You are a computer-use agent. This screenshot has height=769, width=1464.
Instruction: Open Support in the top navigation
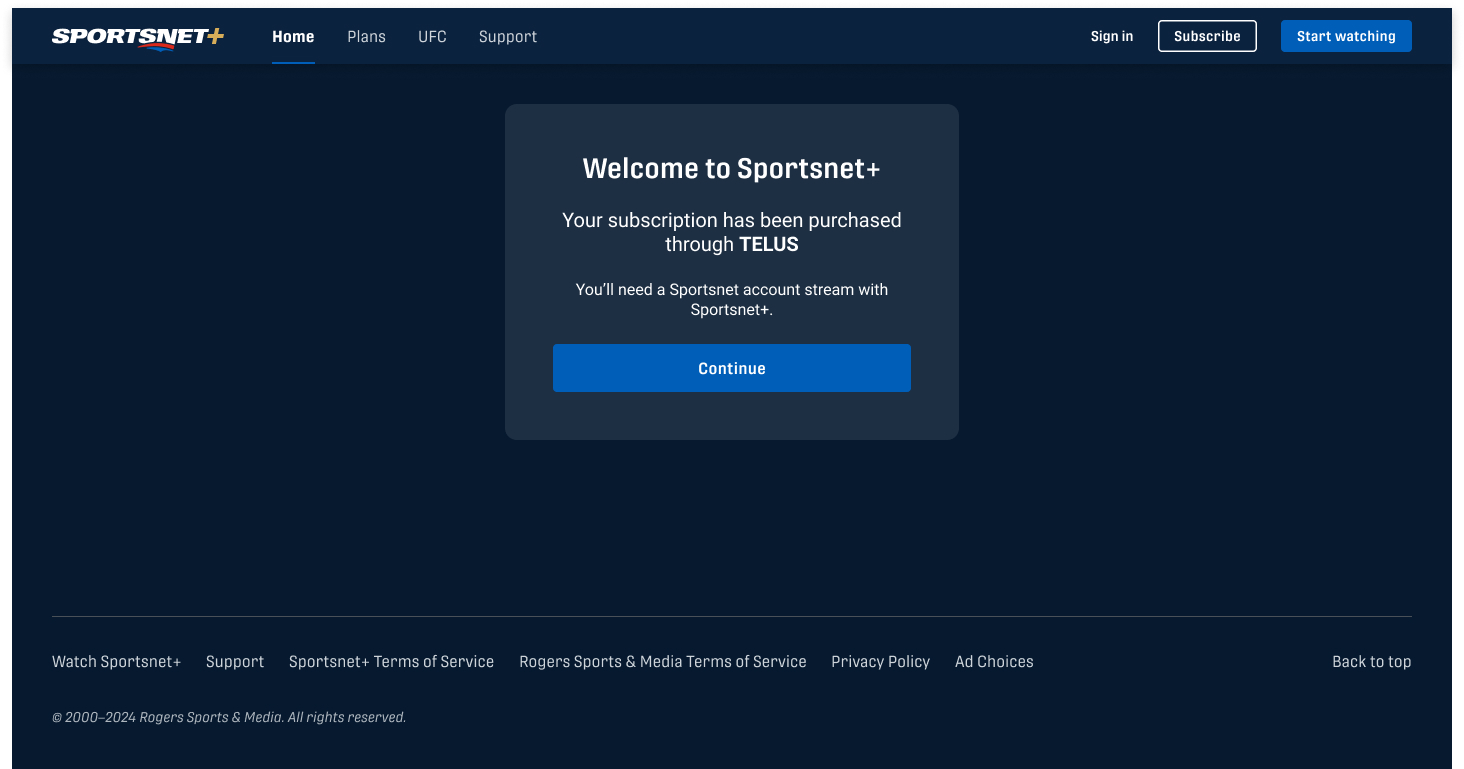508,37
